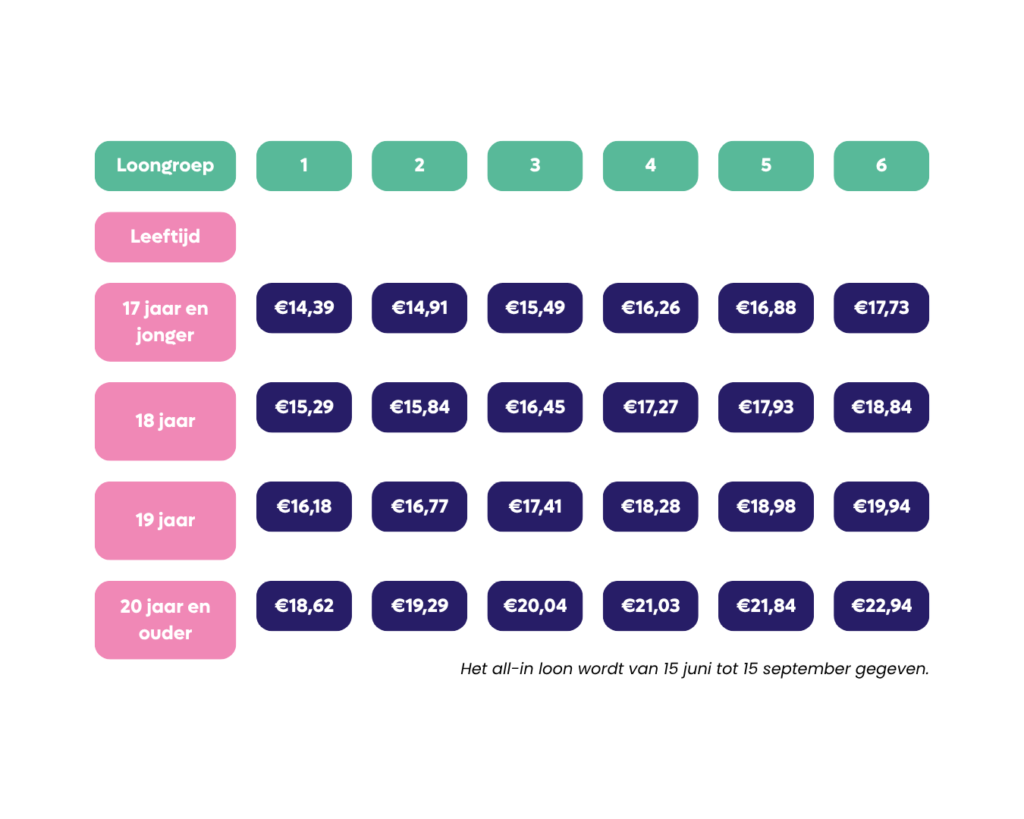This screenshot has width=1024, height=819.
Task: Click loongroep column header 4
Action: [650, 166]
